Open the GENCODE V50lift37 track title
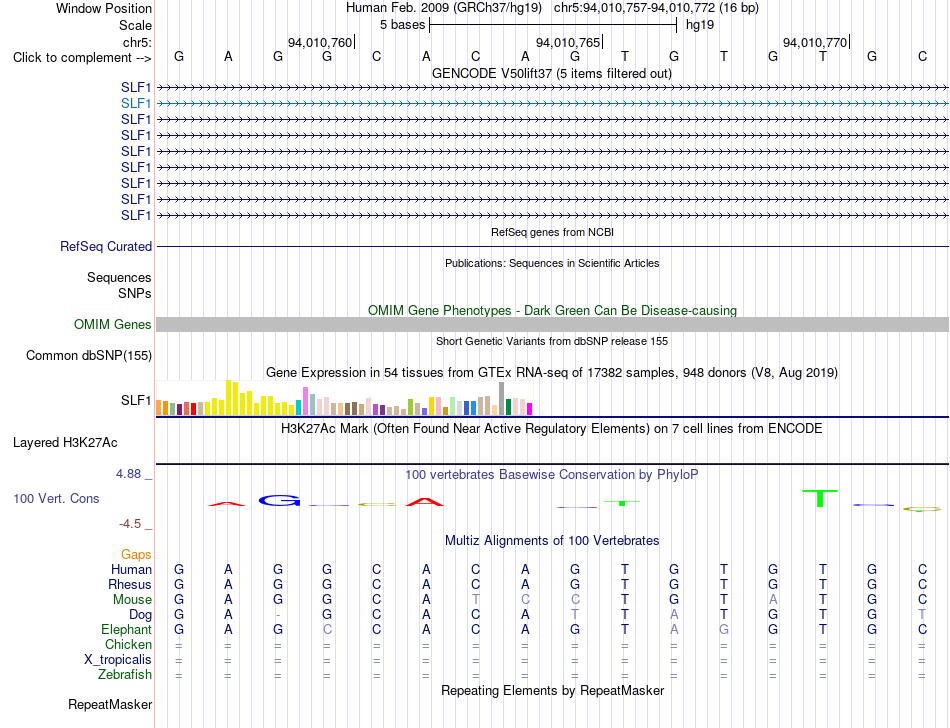The height and width of the screenshot is (728, 950). [x=552, y=73]
